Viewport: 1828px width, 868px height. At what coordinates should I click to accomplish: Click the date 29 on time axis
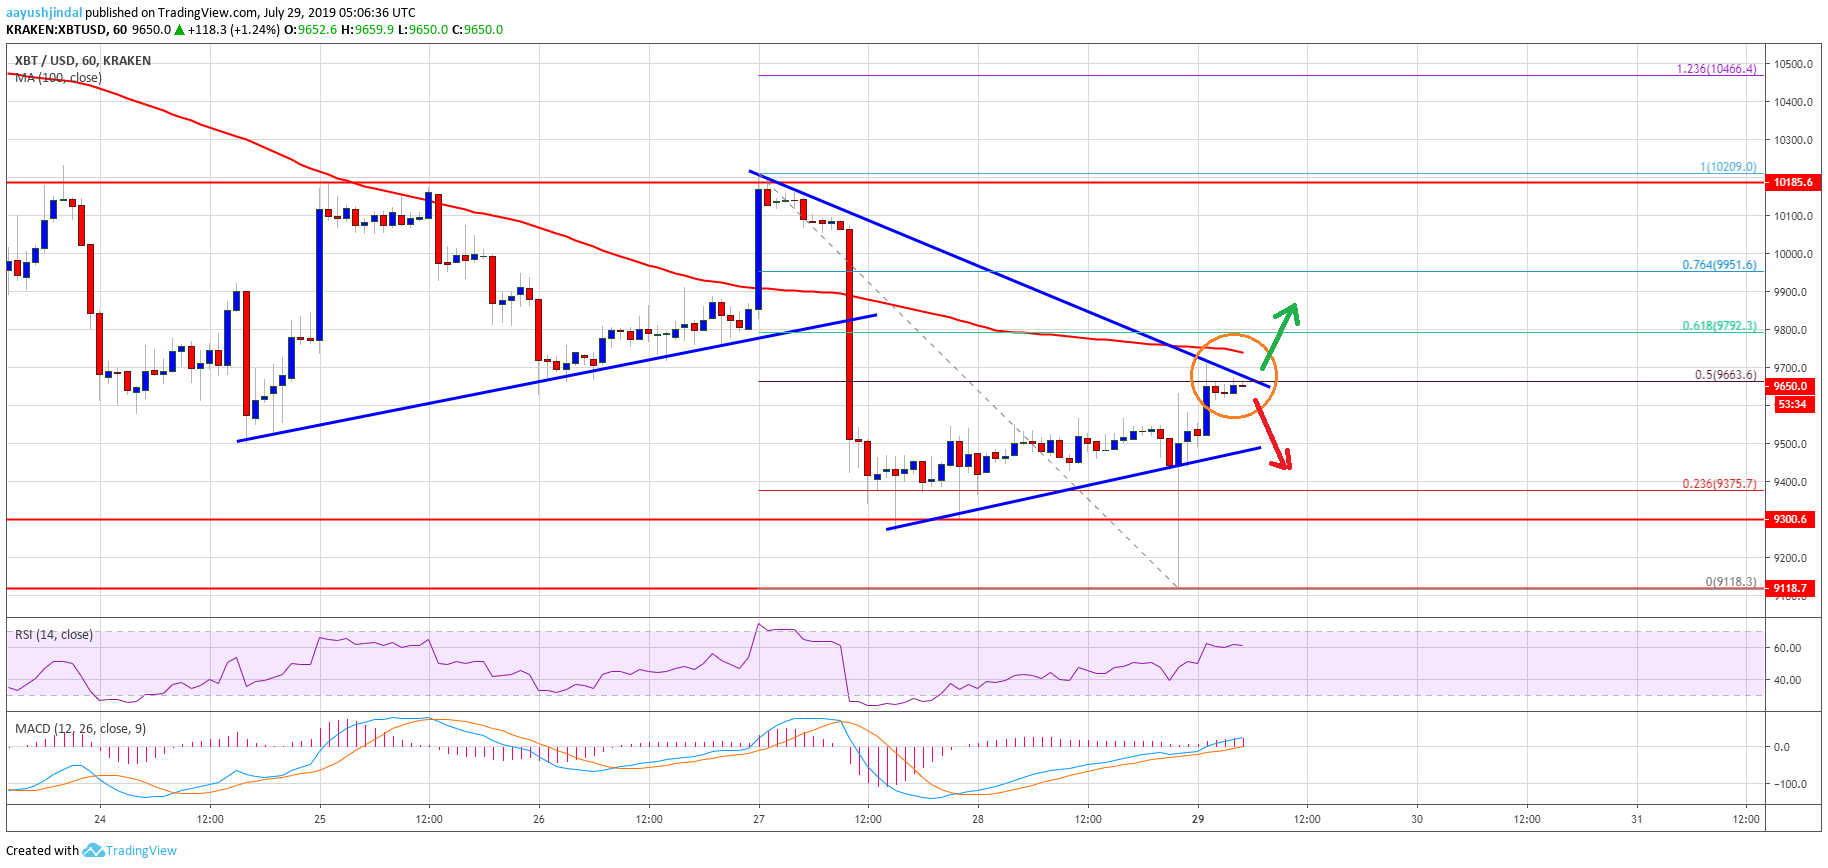[x=1198, y=819]
